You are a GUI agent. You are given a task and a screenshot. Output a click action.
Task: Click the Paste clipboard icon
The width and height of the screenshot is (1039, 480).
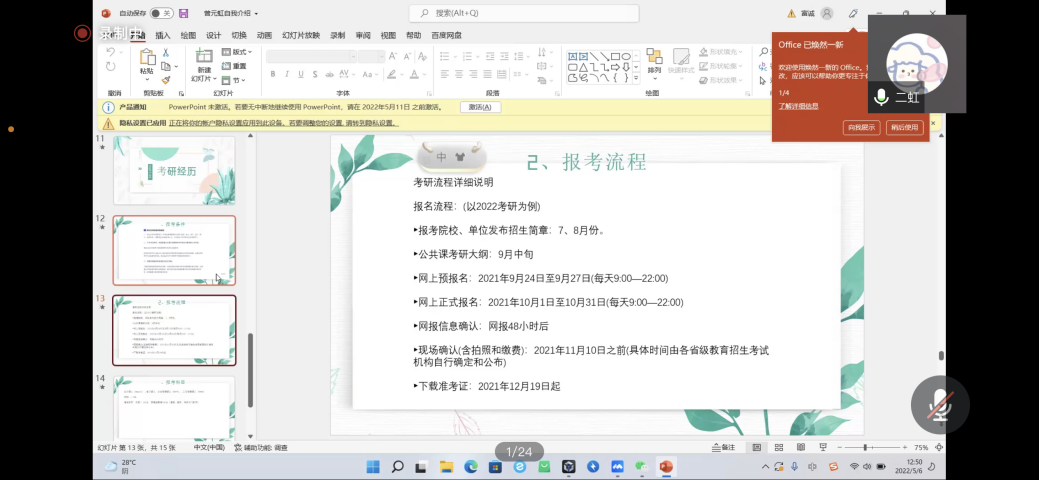[147, 60]
